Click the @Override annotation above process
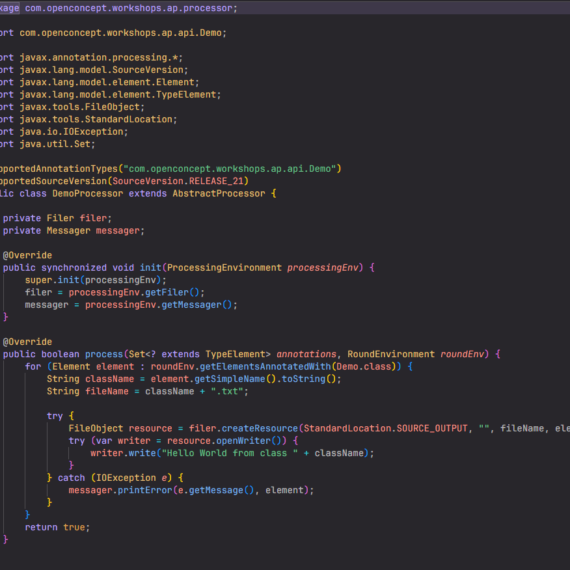570x570 pixels. (27, 342)
